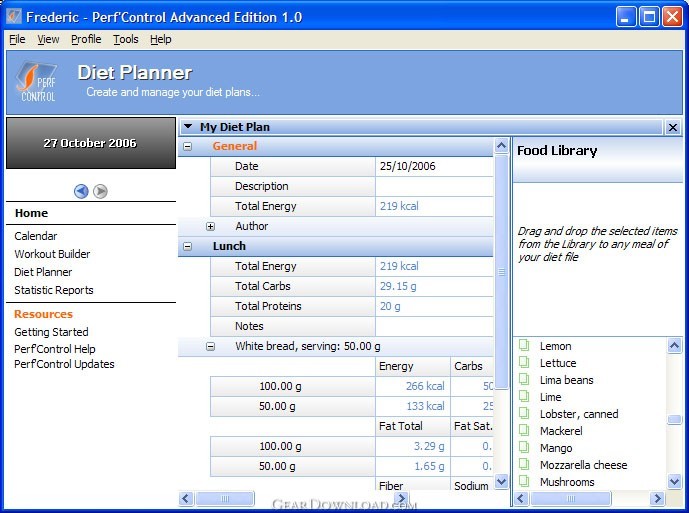This screenshot has height=513, width=689.
Task: Open the Profile menu
Action: click(86, 40)
